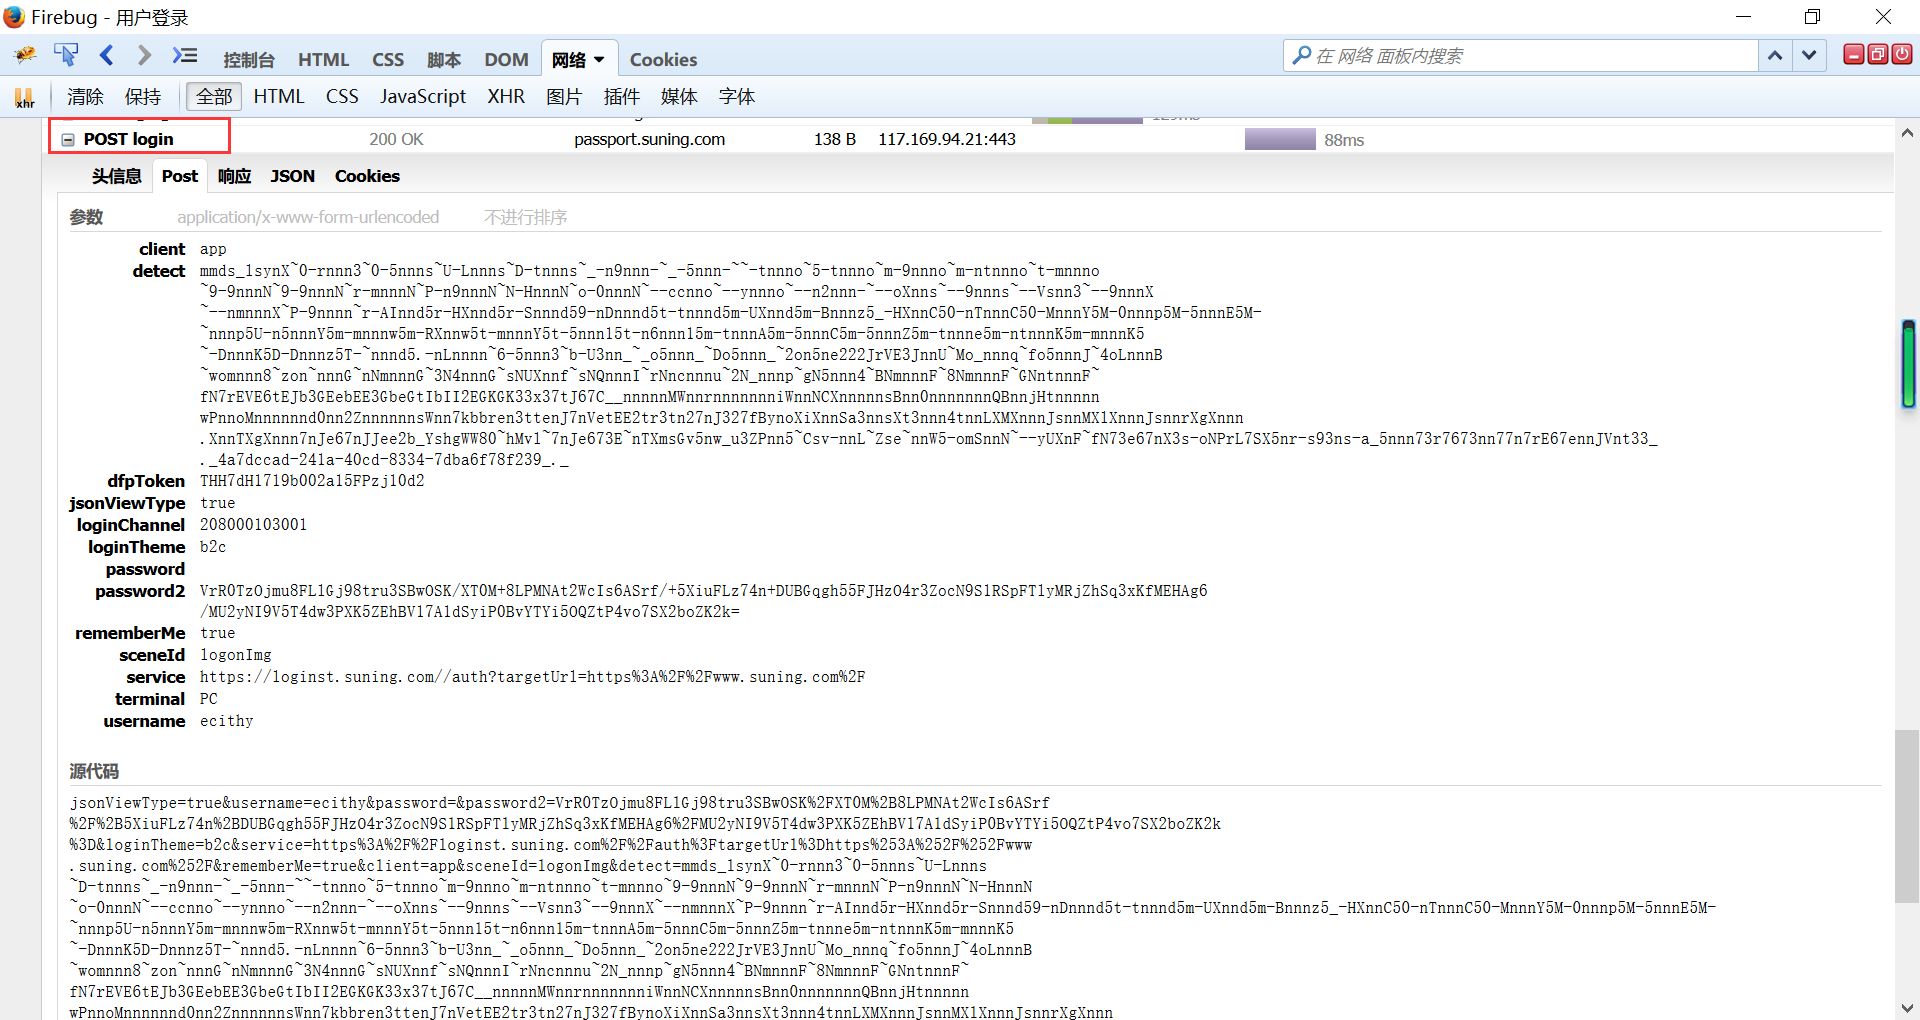The image size is (1920, 1020).
Task: Collapse the POST login request row
Action: pyautogui.click(x=68, y=140)
